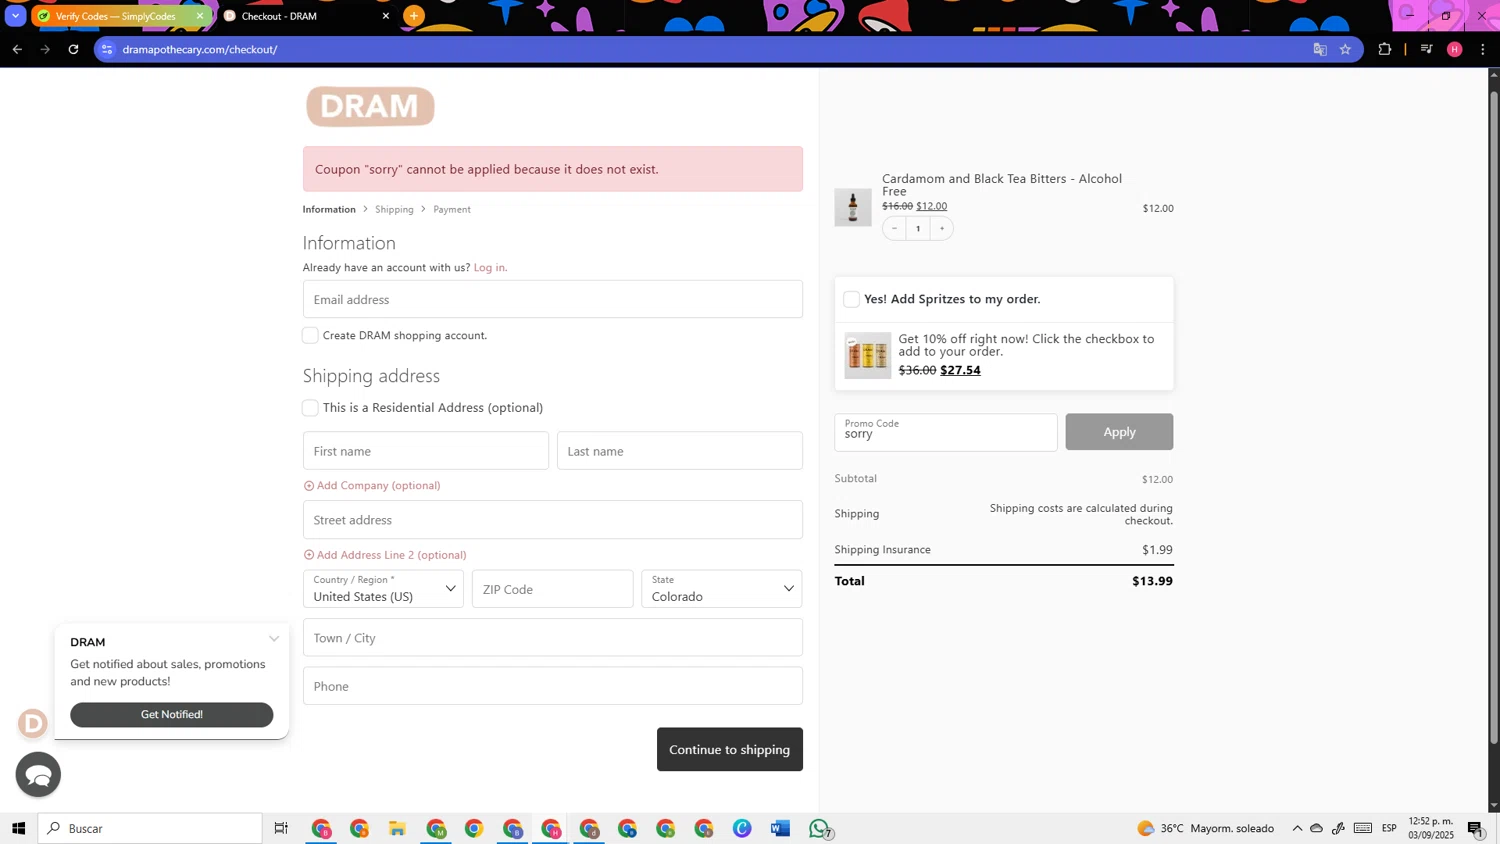Open the Chrome profile avatar
This screenshot has height=844, width=1500.
pos(1455,49)
